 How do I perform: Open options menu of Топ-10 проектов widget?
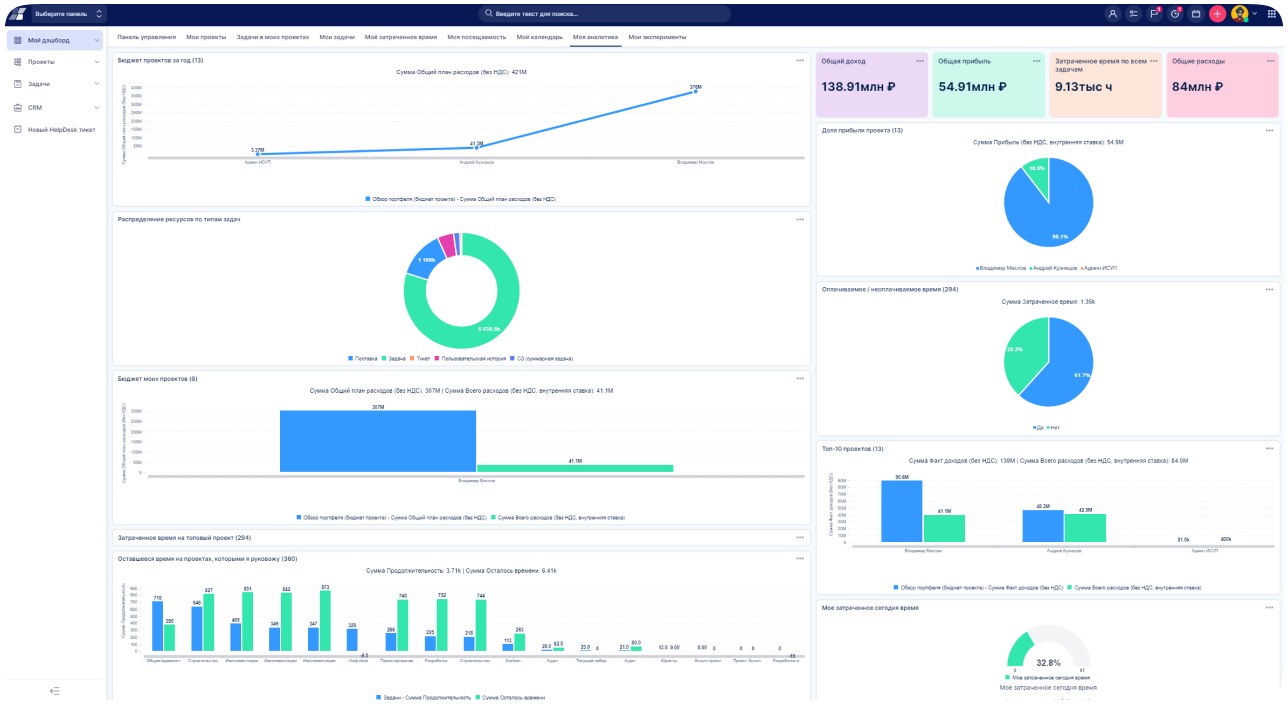[1270, 448]
